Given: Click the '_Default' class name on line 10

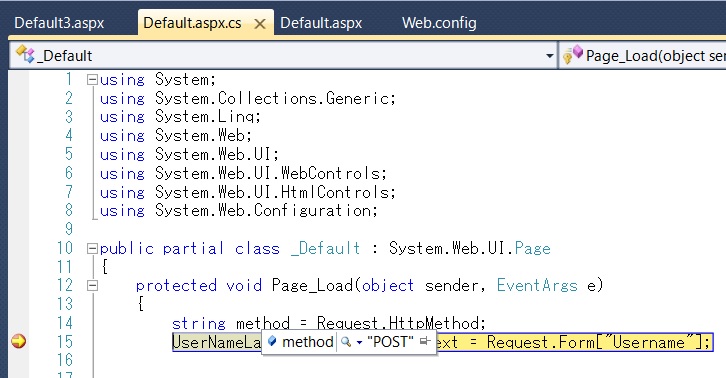Looking at the screenshot, I should click(x=325, y=248).
